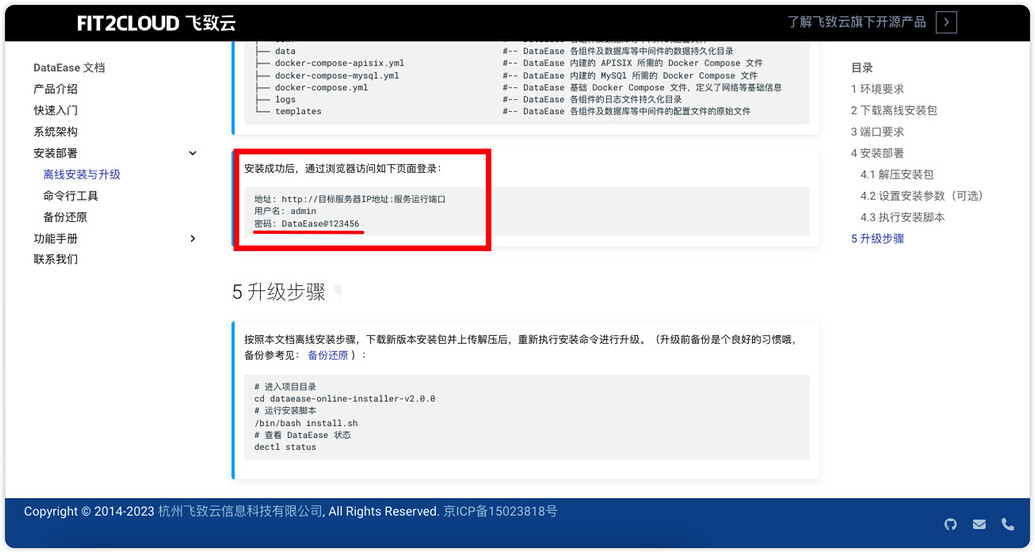Click the arrow box beside 了解飞致云旗下开源产品

coord(947,22)
